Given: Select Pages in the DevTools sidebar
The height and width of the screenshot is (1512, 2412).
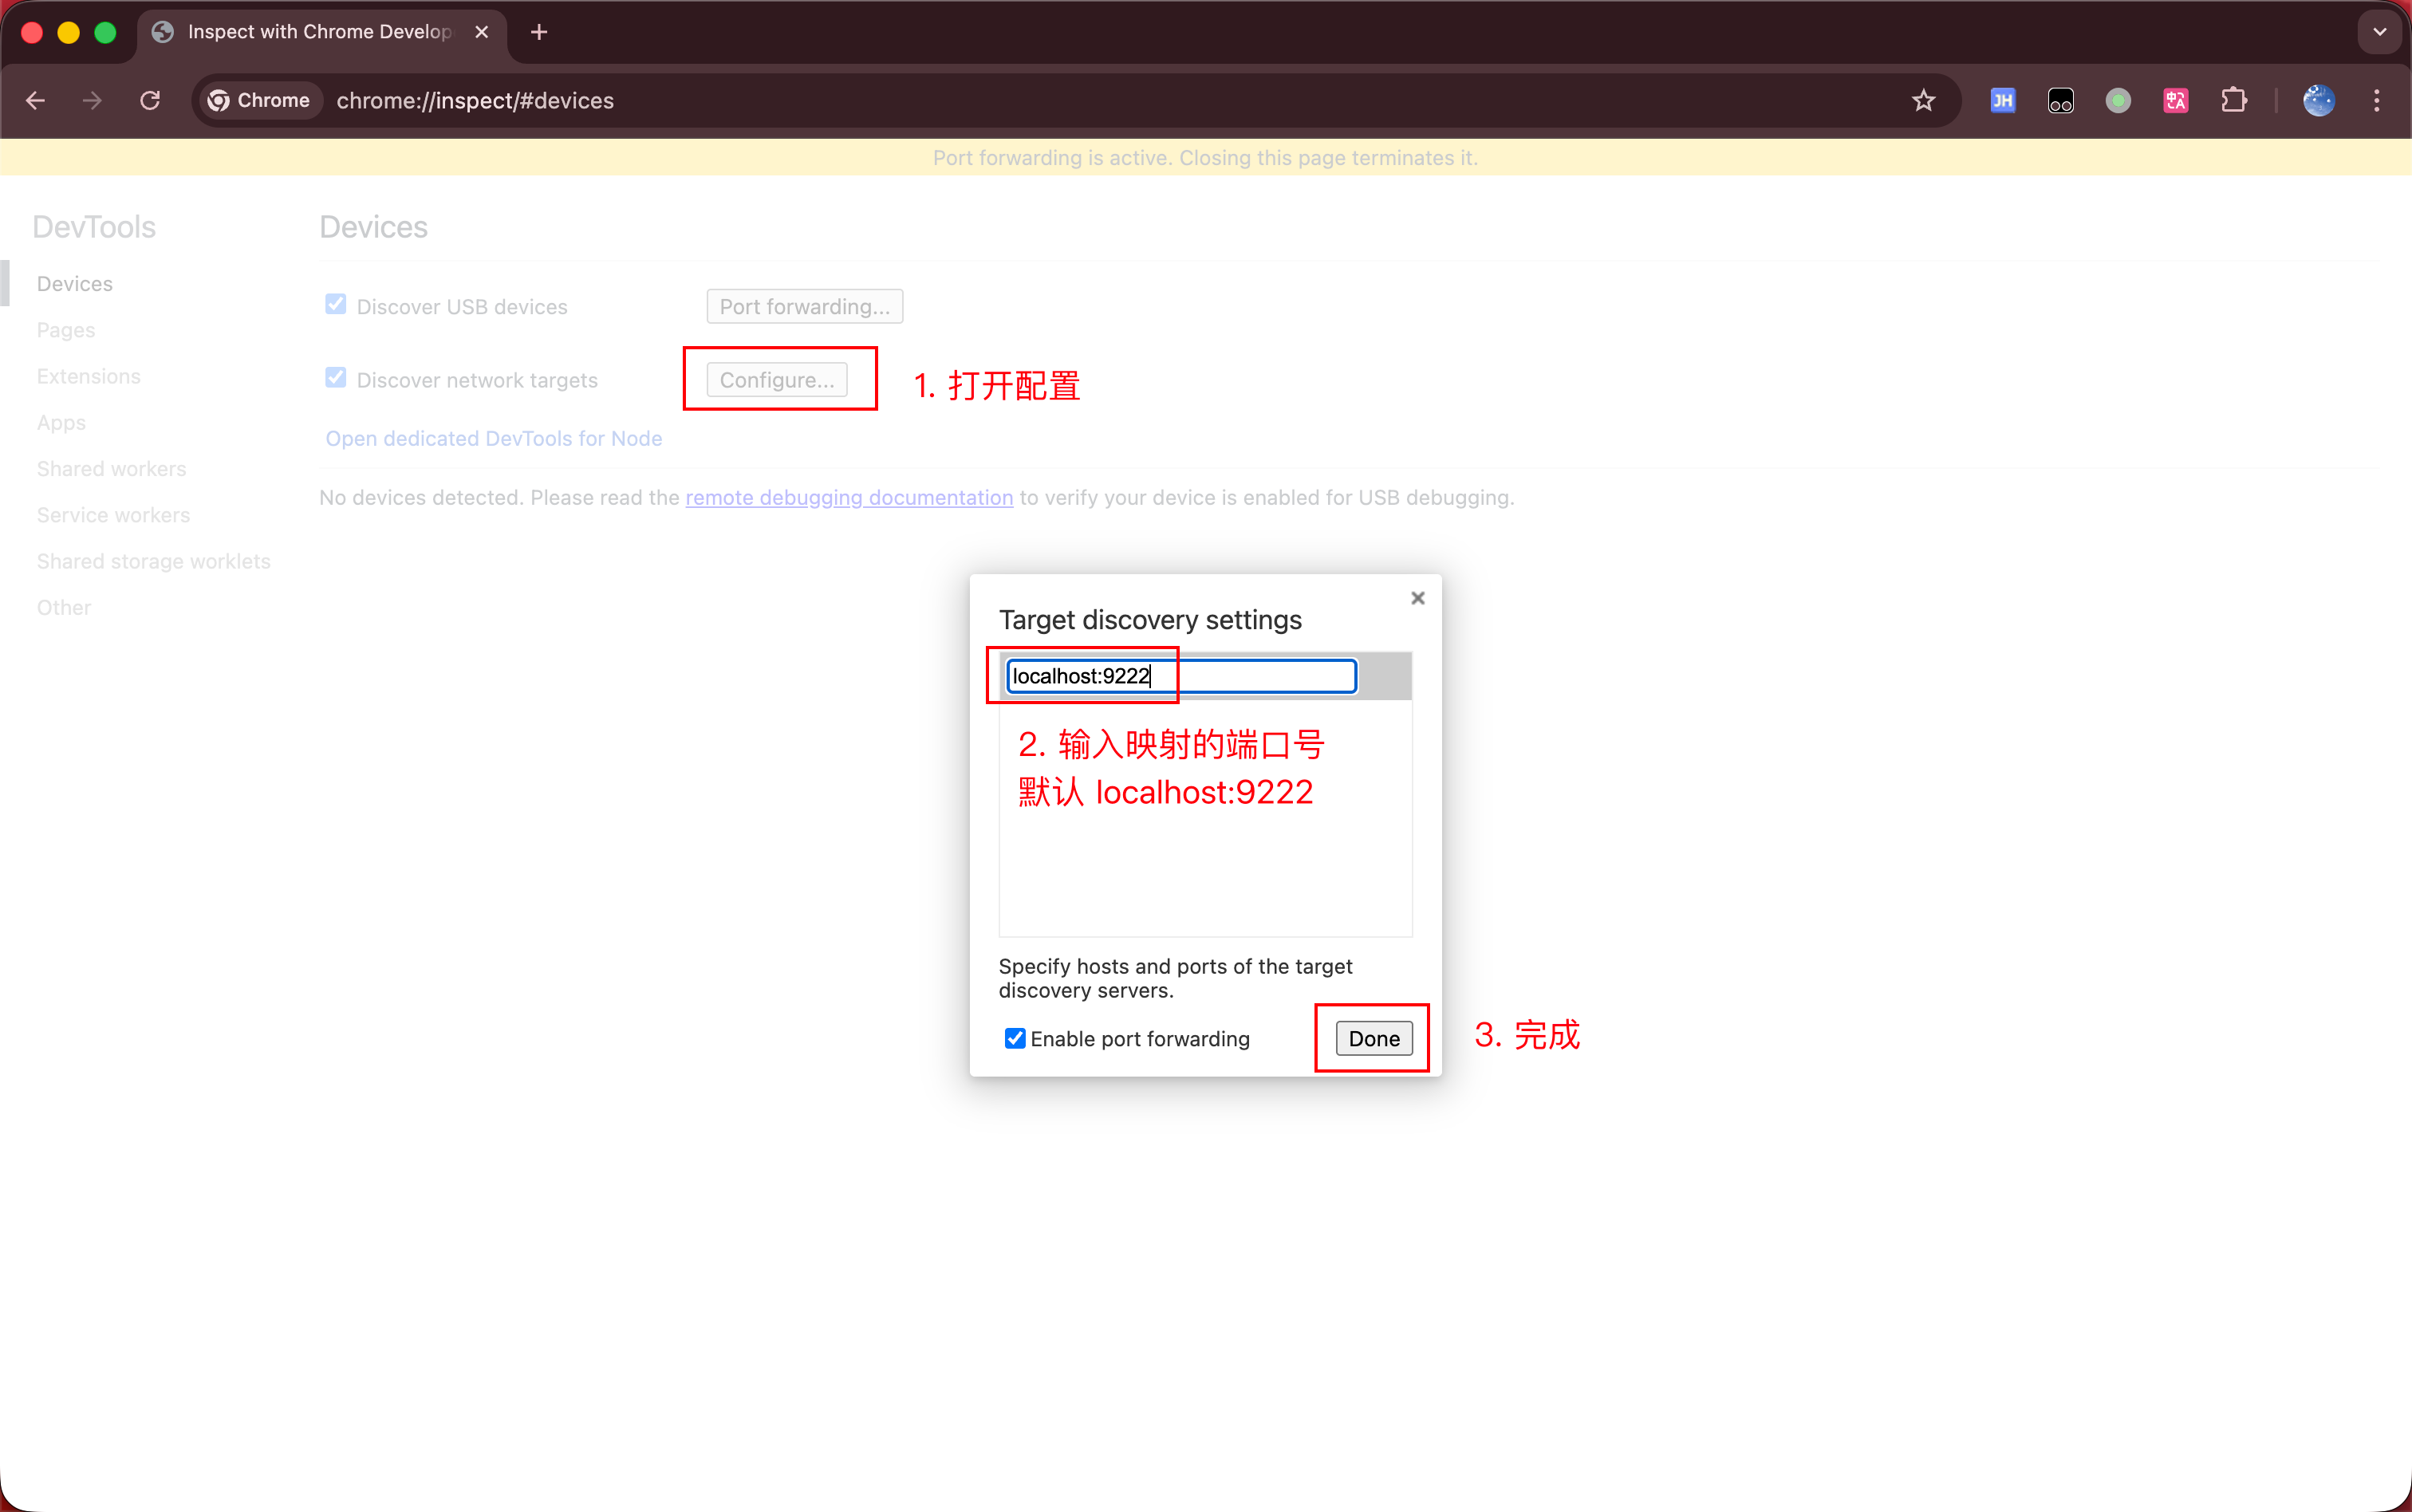Looking at the screenshot, I should pos(66,330).
